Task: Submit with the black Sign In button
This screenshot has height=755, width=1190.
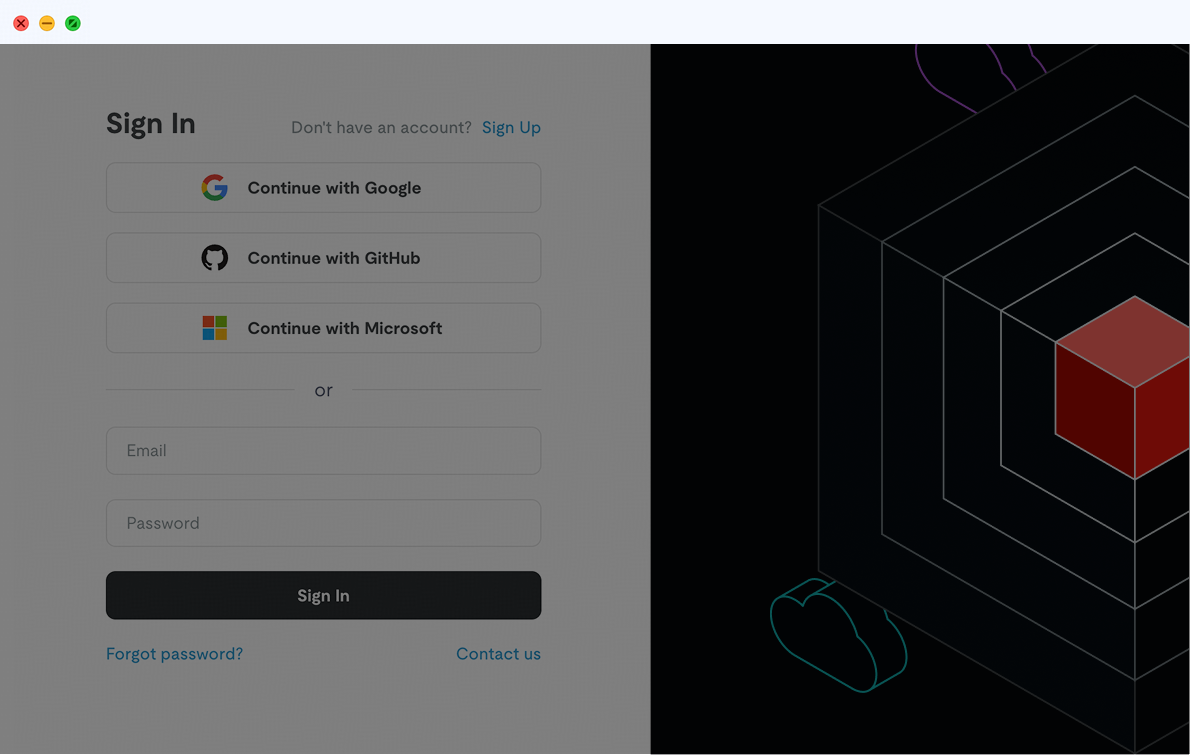Action: (323, 596)
